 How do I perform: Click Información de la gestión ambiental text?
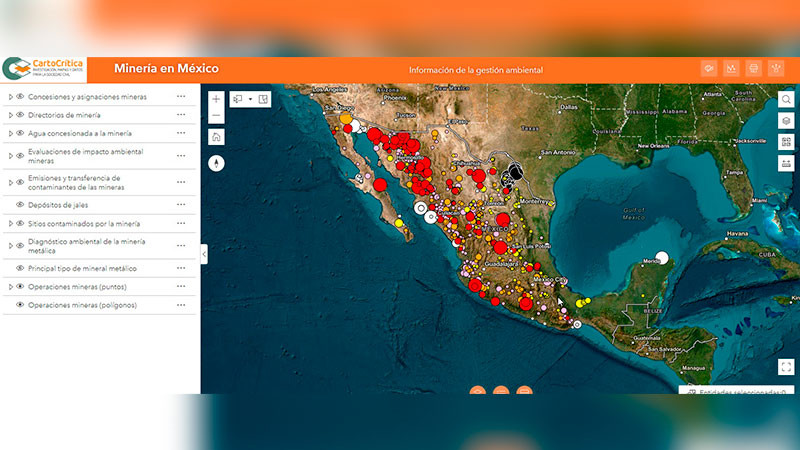tap(476, 70)
